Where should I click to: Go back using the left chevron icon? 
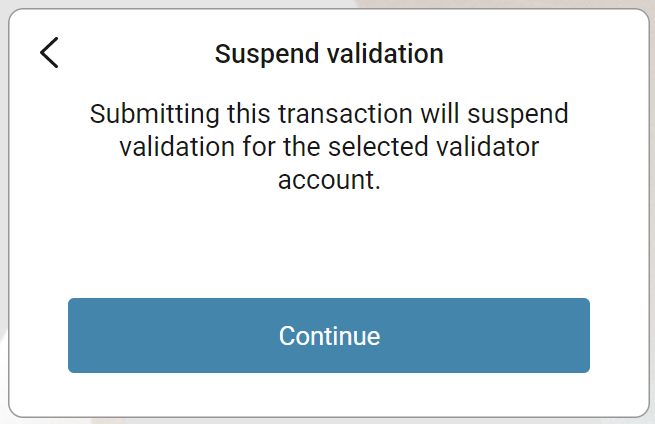tap(49, 53)
